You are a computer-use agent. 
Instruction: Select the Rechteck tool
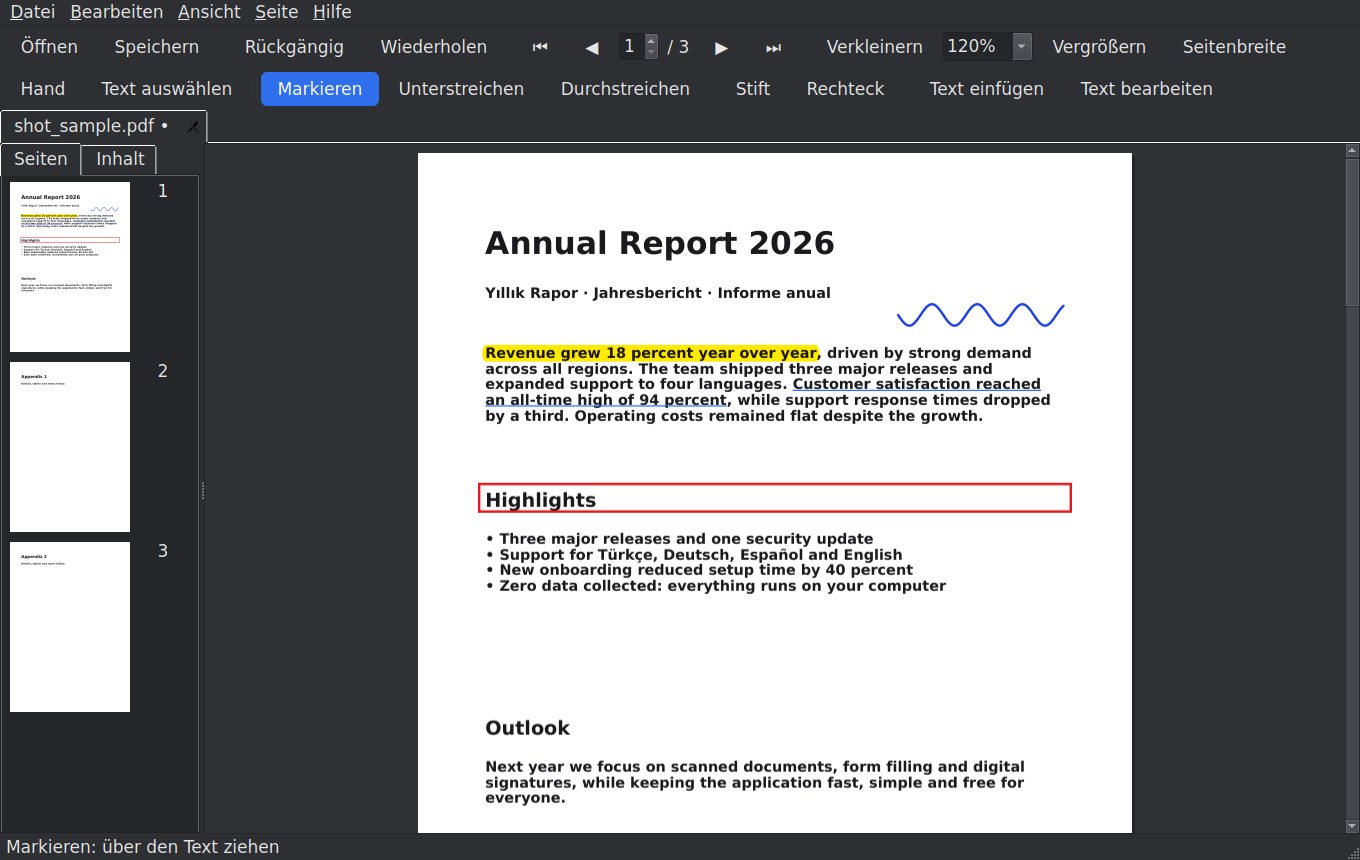[x=845, y=89]
